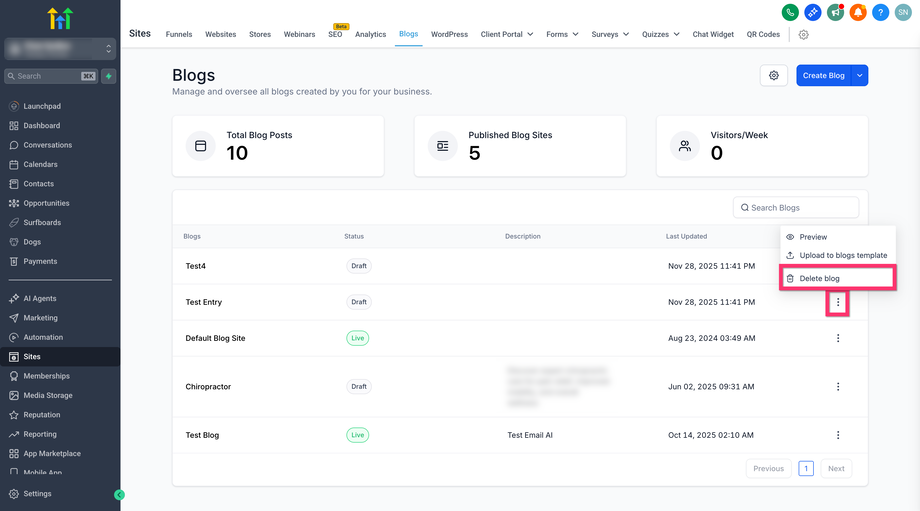The height and width of the screenshot is (511, 920).
Task: Click the green phone dialer icon
Action: pyautogui.click(x=790, y=12)
